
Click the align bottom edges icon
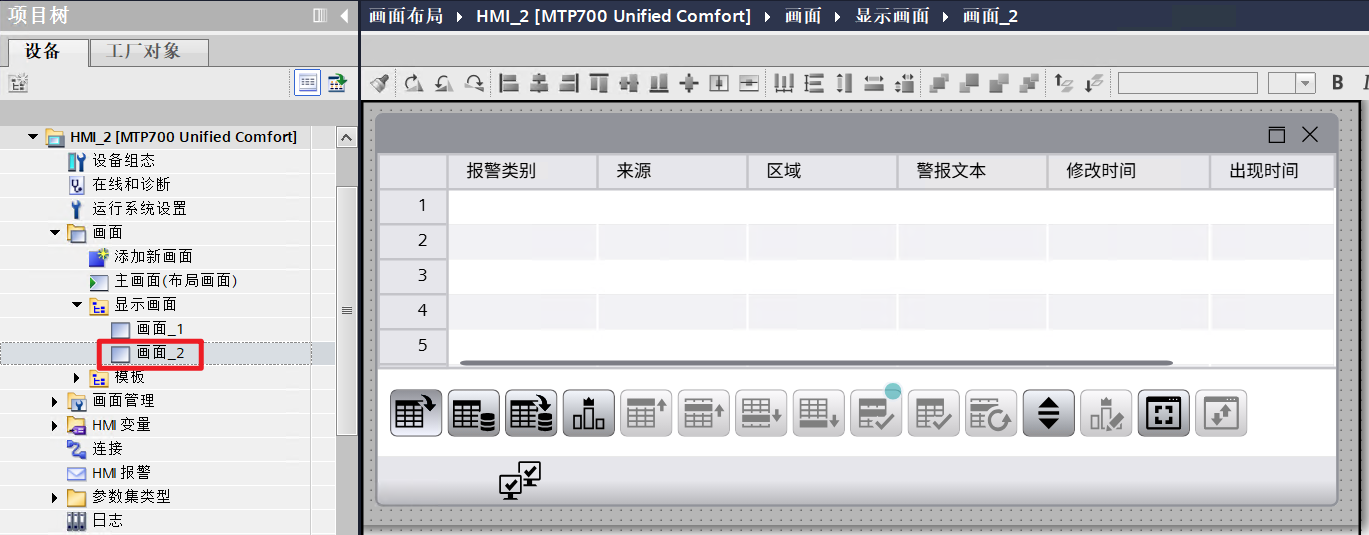click(x=659, y=83)
